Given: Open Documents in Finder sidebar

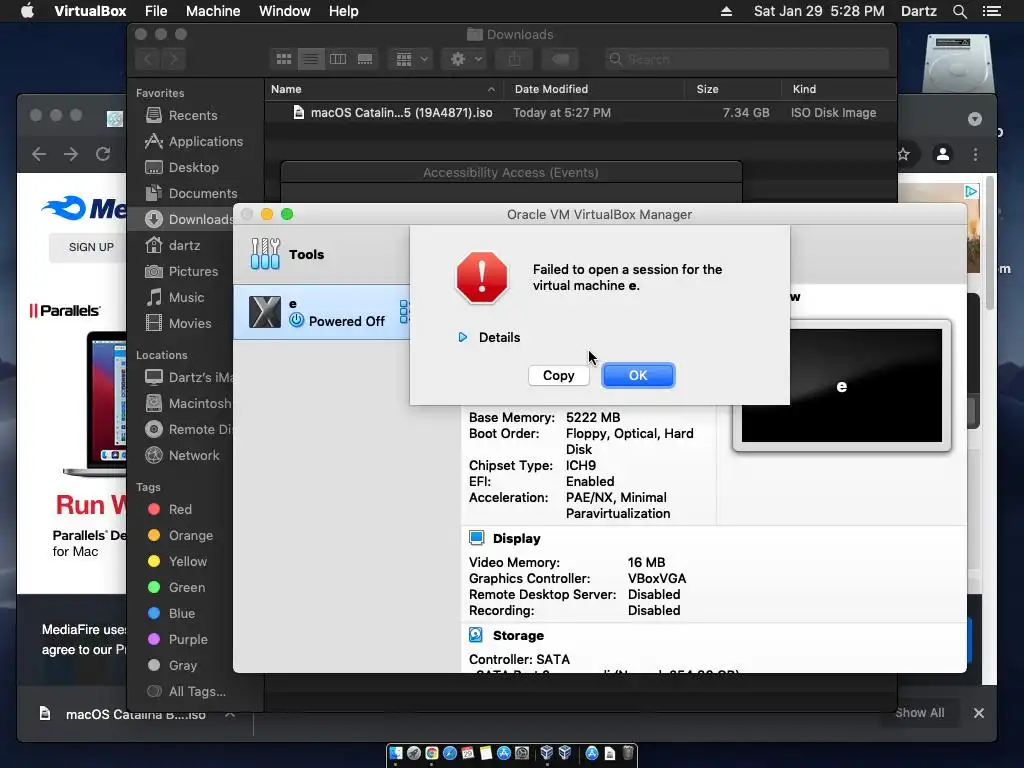Looking at the screenshot, I should point(191,193).
